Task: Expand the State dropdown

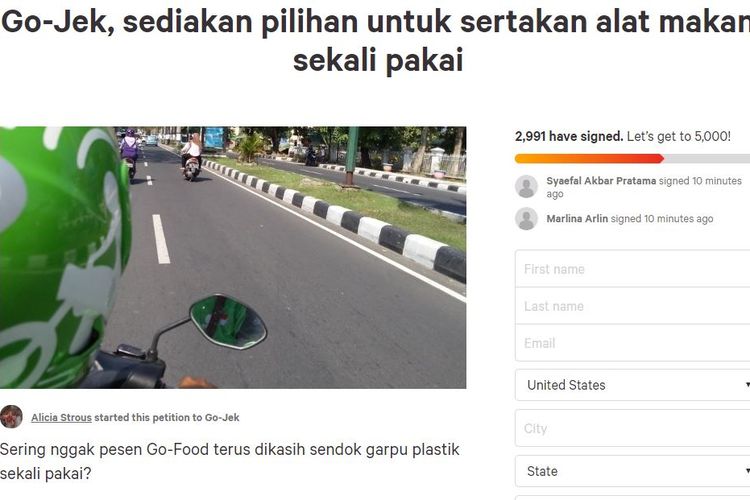Action: point(632,471)
